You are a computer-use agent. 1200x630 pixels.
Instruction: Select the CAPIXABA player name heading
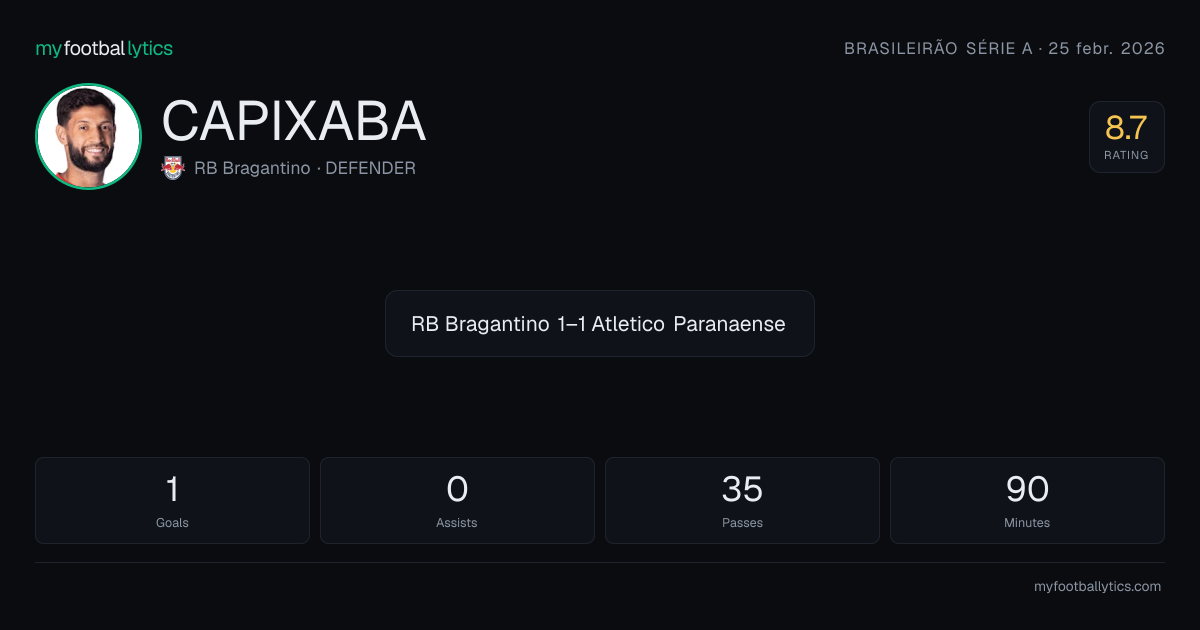point(294,121)
